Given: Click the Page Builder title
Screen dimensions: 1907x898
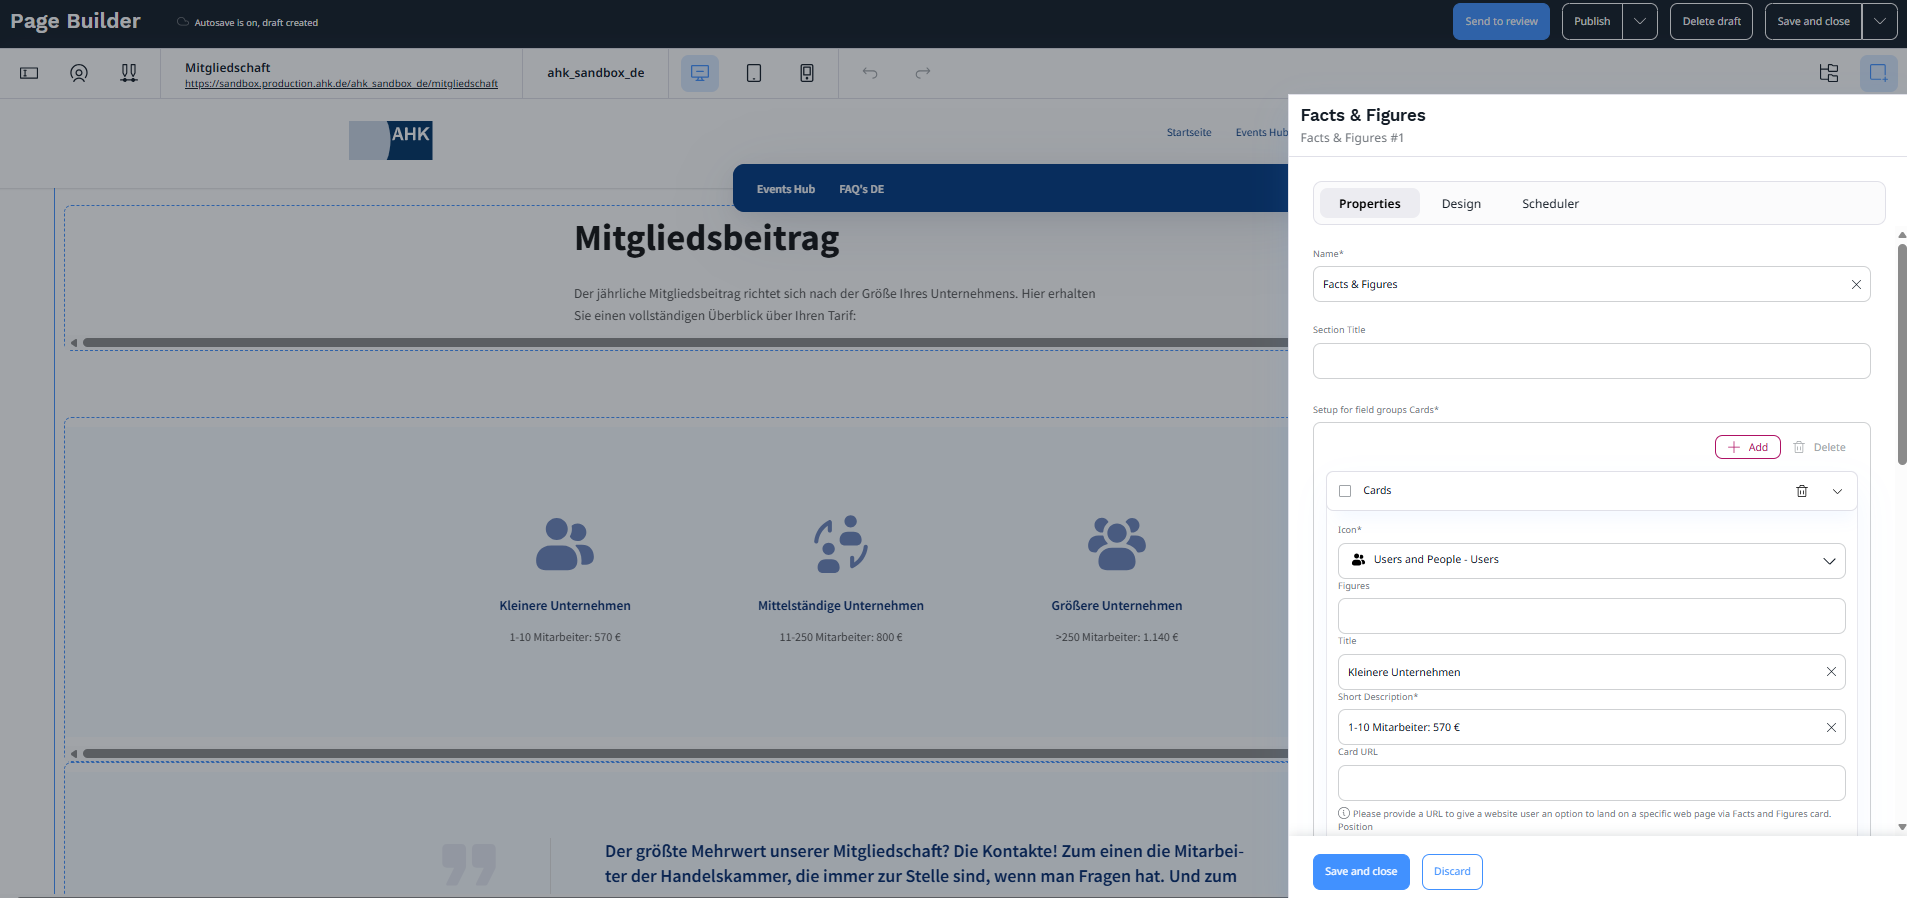Looking at the screenshot, I should (75, 21).
